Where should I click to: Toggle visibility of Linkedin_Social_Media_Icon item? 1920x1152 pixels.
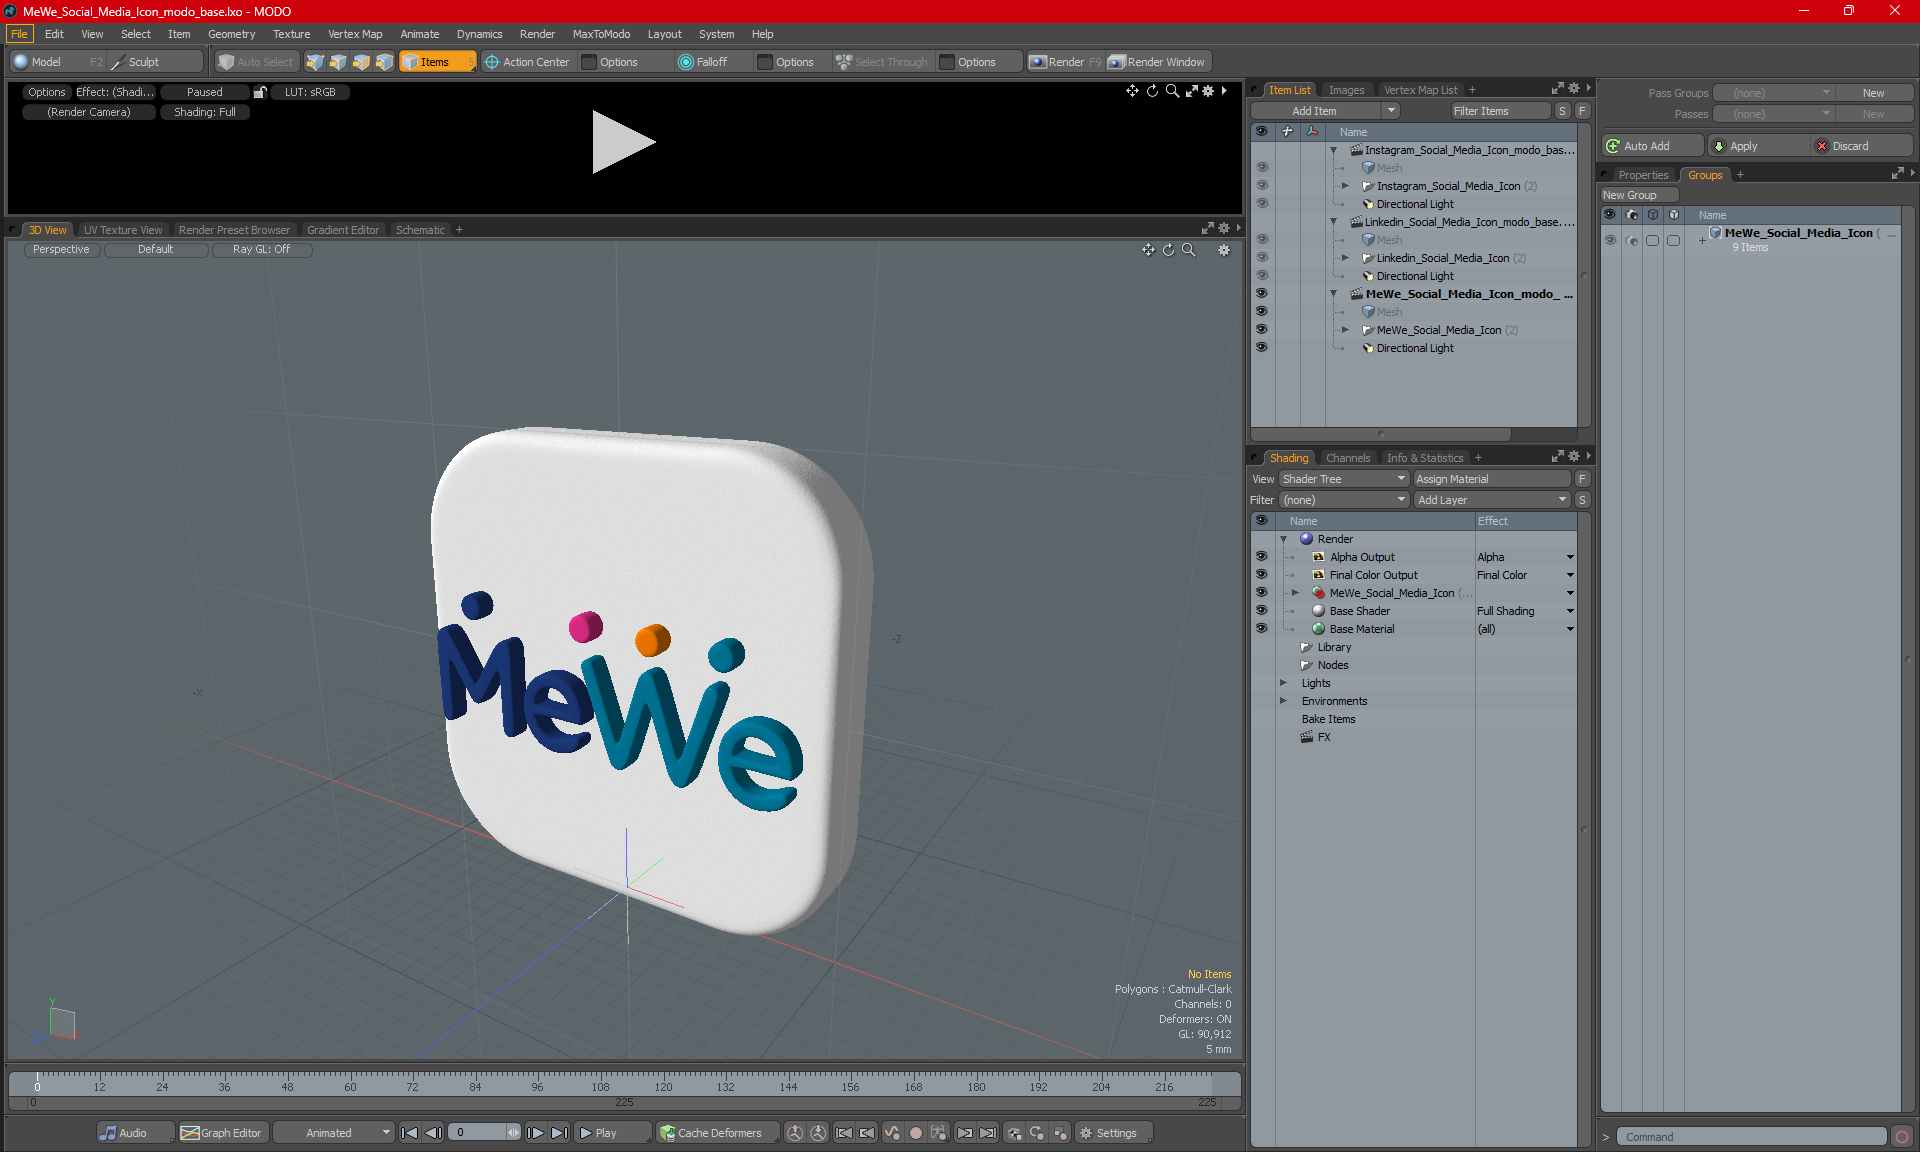click(1262, 258)
